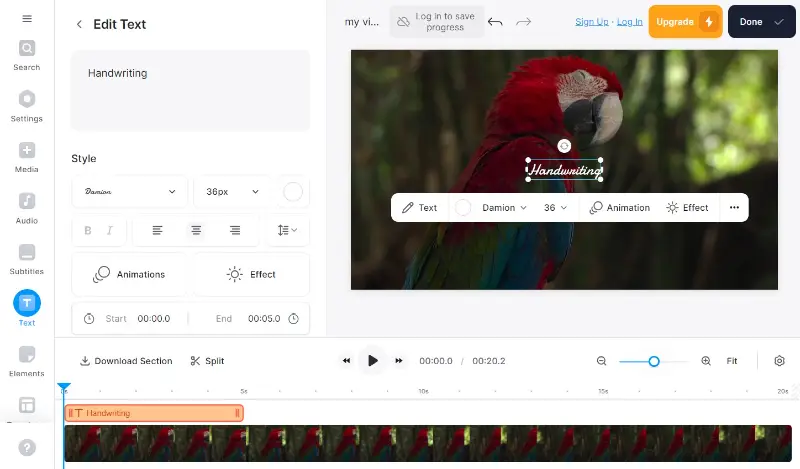Open the Search sidebar panel
This screenshot has height=469, width=800.
point(27,56)
